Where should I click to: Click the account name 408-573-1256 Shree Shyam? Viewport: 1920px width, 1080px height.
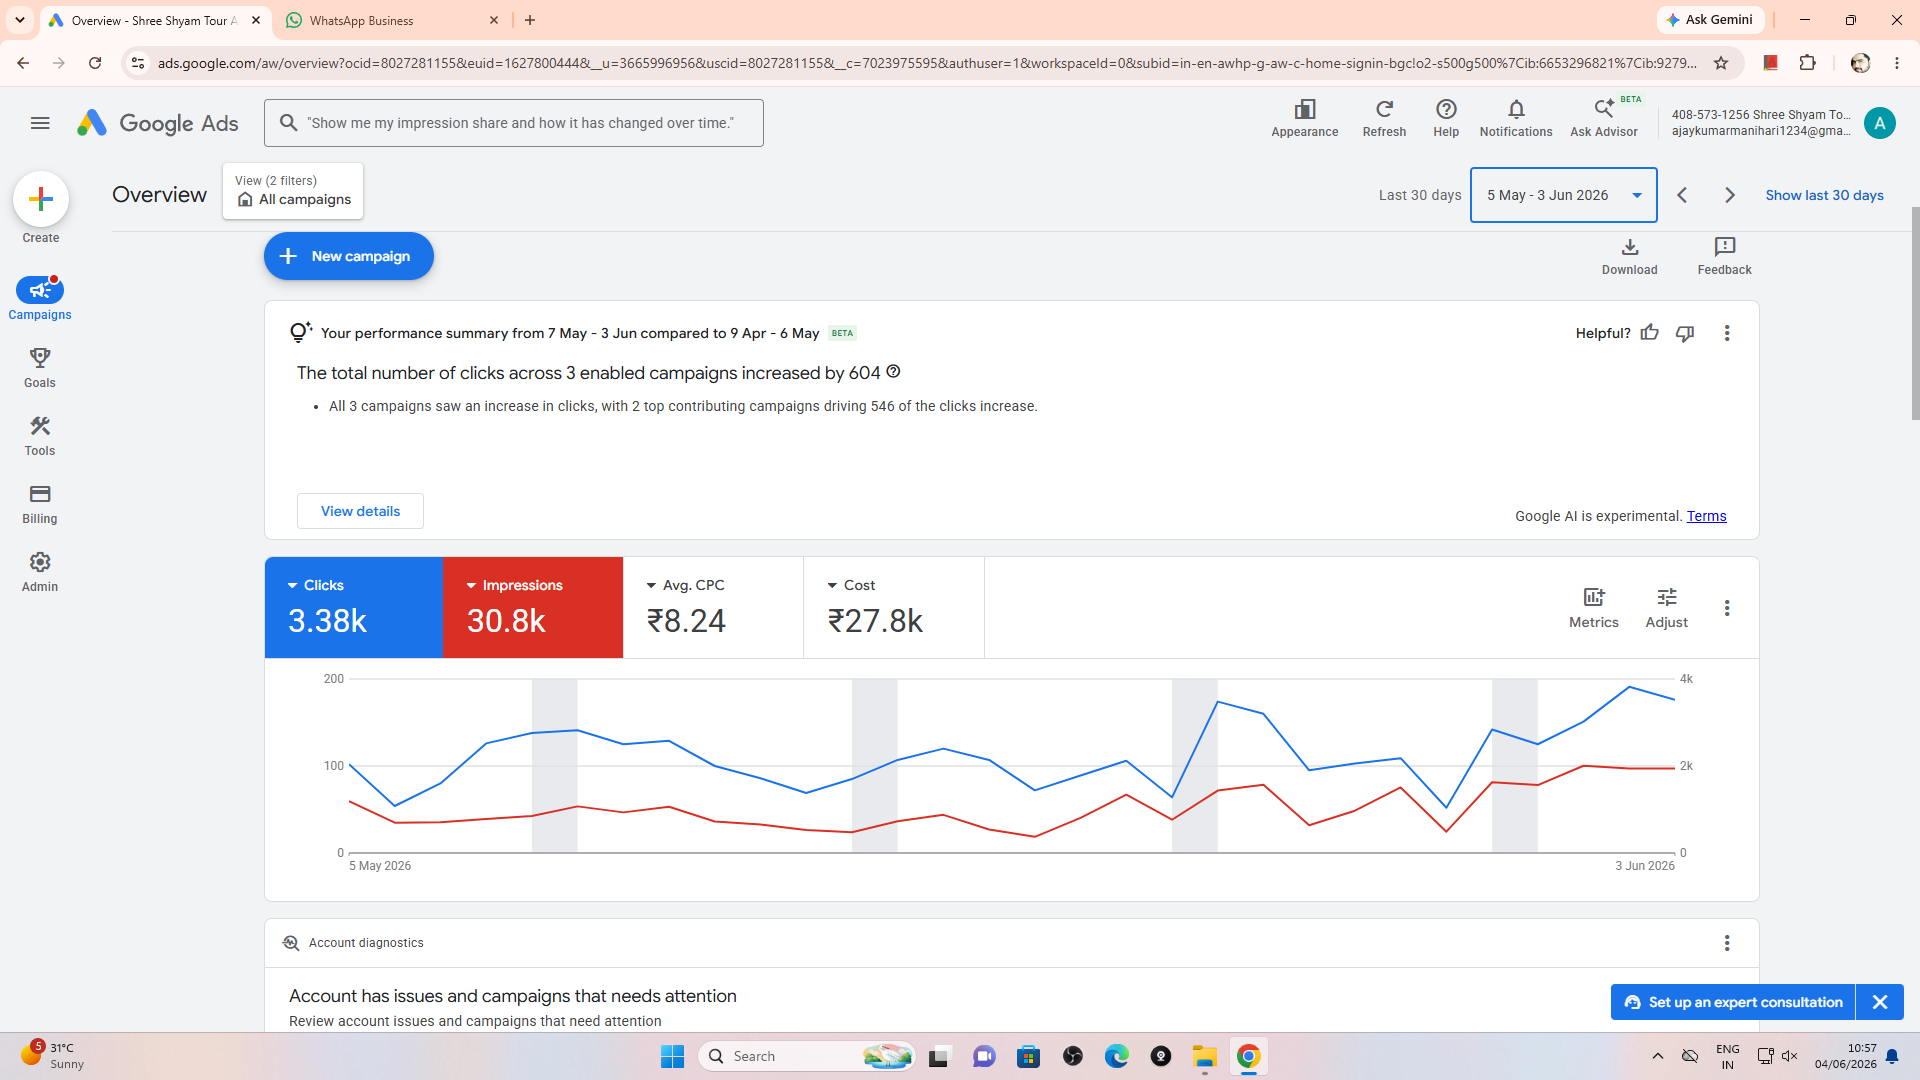coord(1760,114)
